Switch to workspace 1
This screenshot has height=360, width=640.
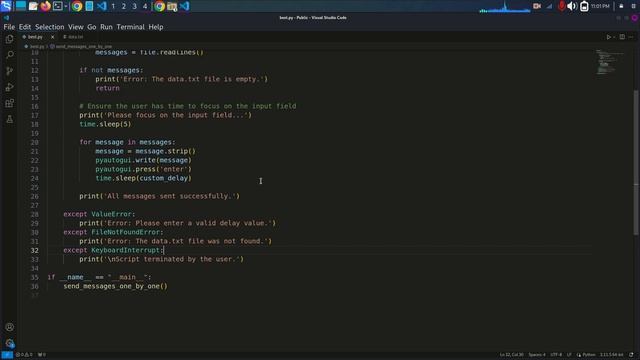point(113,6)
